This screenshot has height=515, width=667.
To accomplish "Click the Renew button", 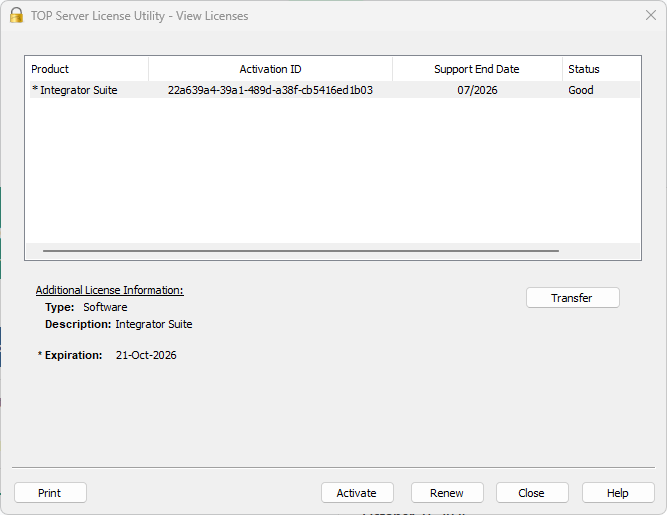I will point(447,493).
